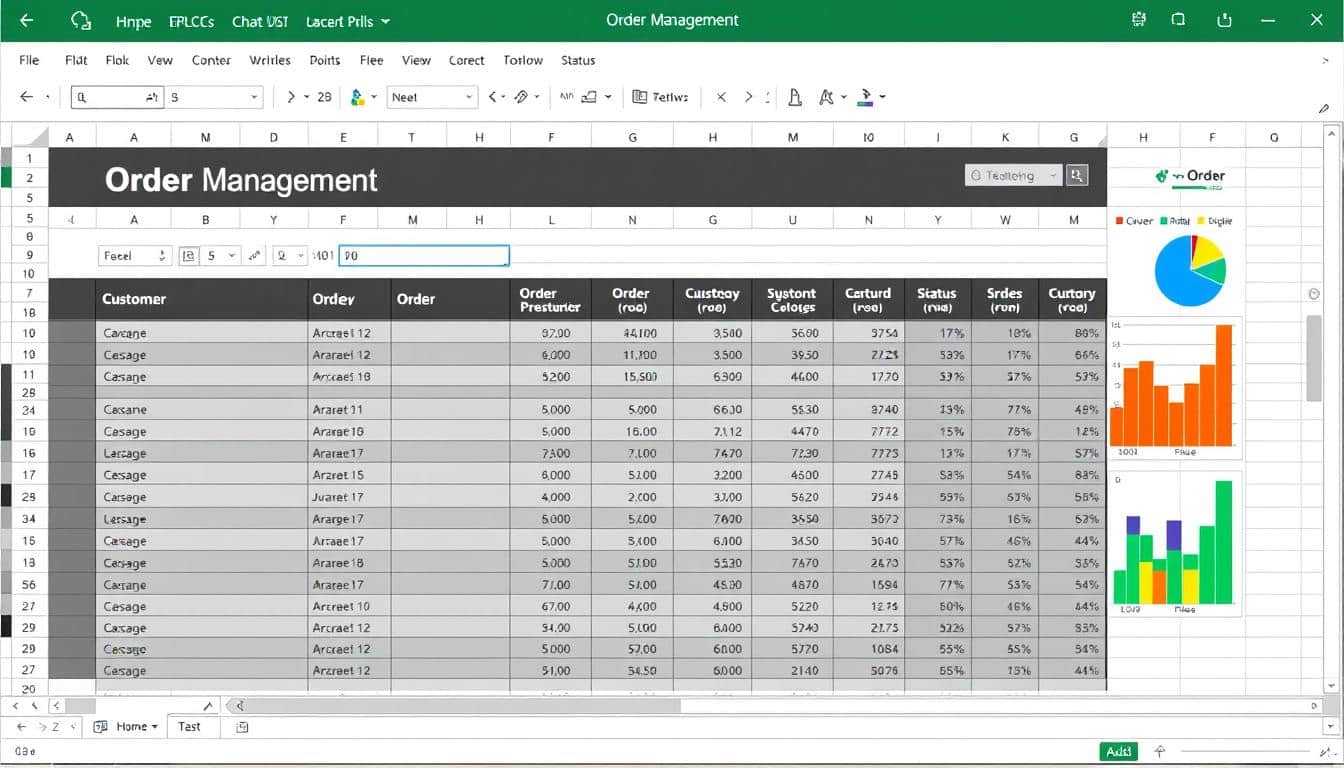Click the pencil edit icon at toolbar right
Image resolution: width=1344 pixels, height=768 pixels.
click(x=1324, y=108)
